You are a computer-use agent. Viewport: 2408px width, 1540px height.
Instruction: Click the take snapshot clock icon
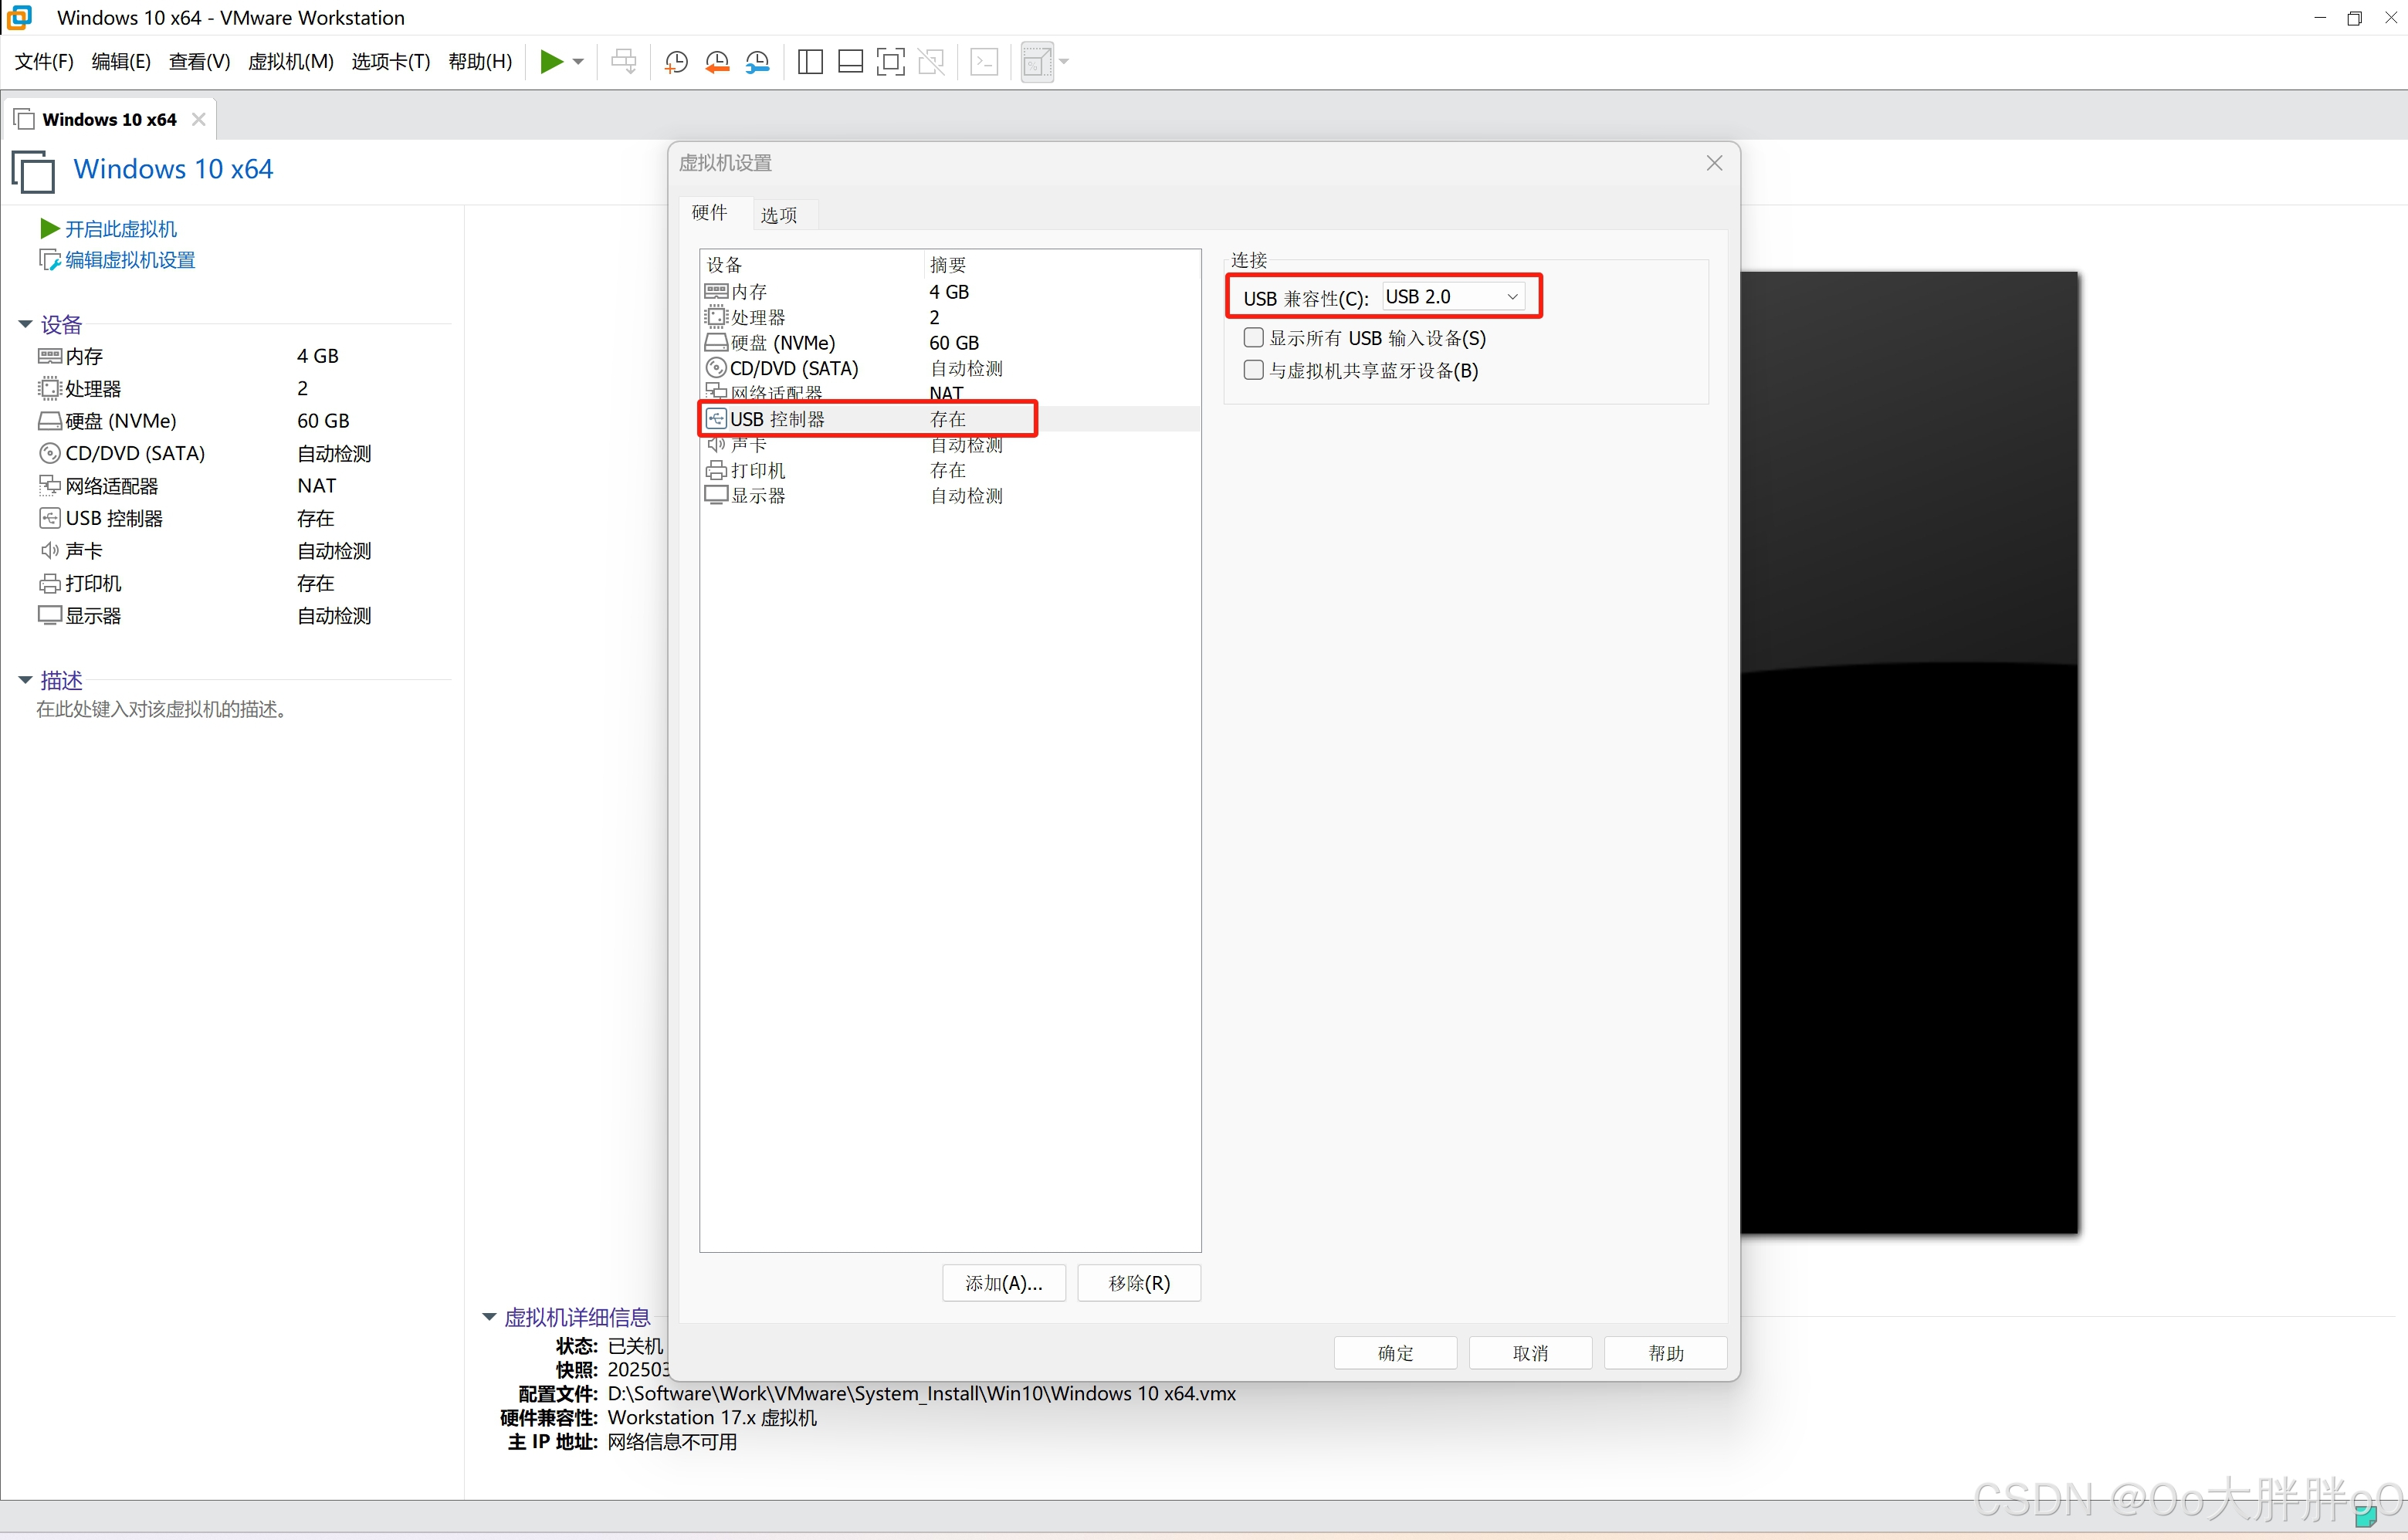click(676, 62)
